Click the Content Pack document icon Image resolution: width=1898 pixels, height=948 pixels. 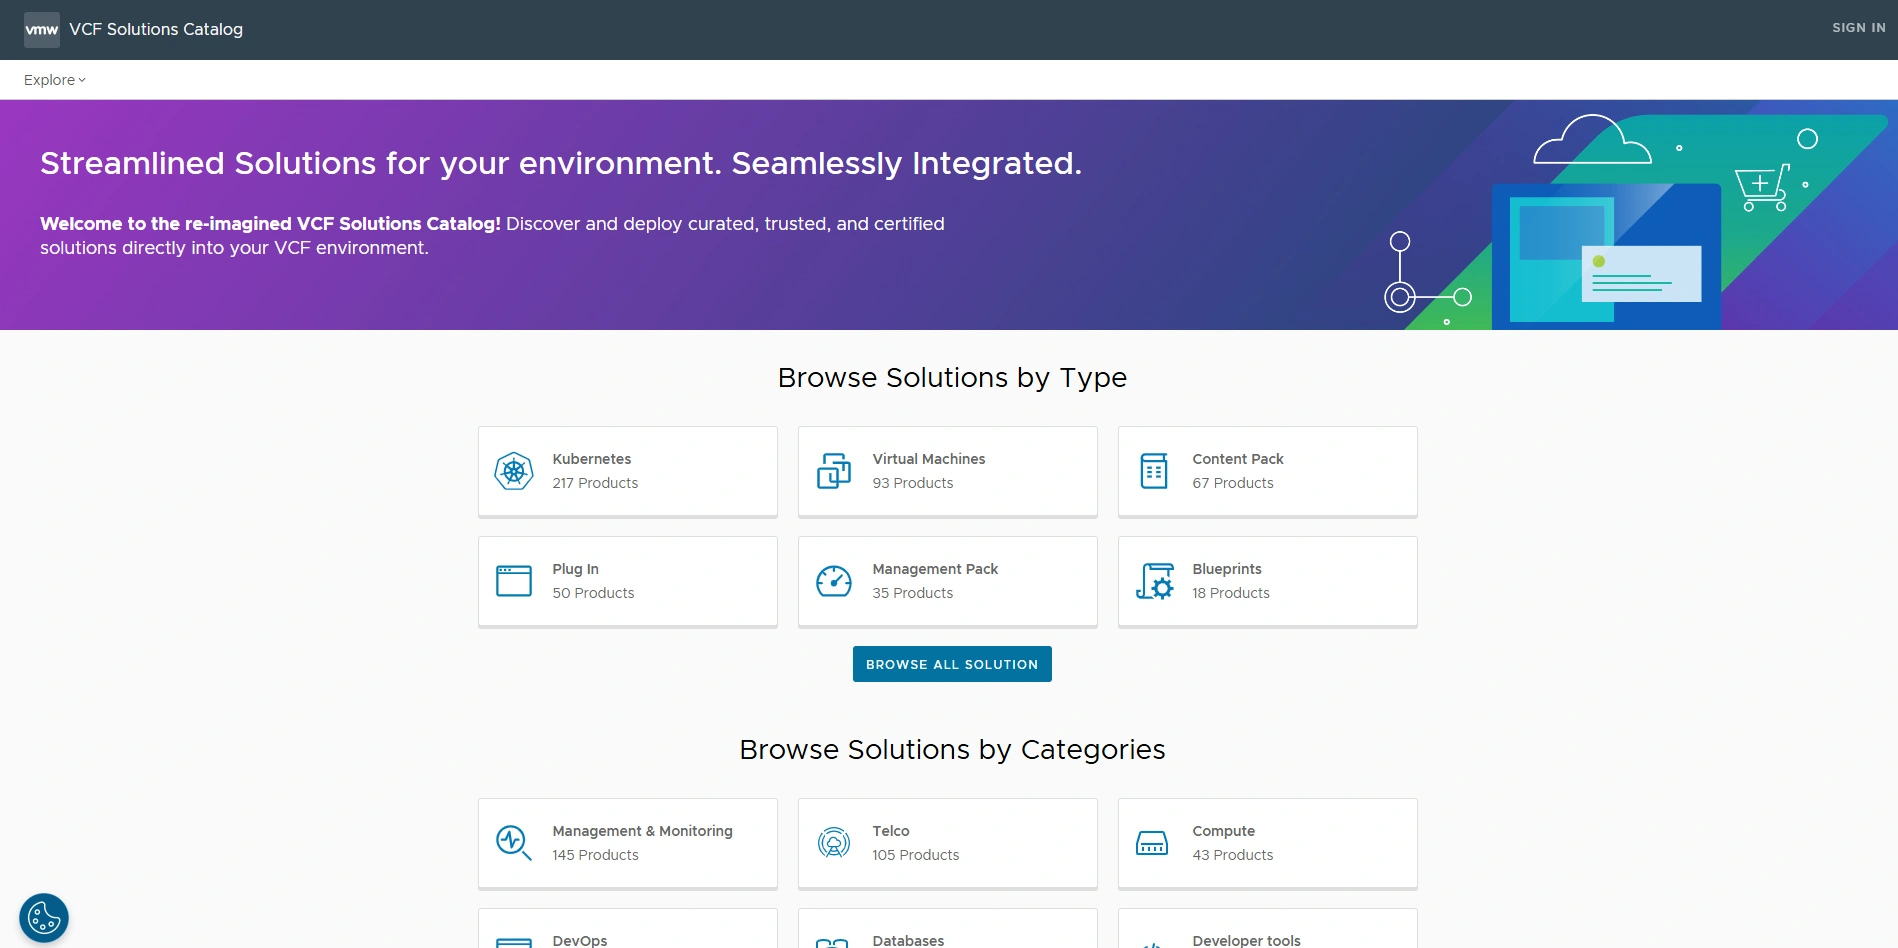(1153, 470)
